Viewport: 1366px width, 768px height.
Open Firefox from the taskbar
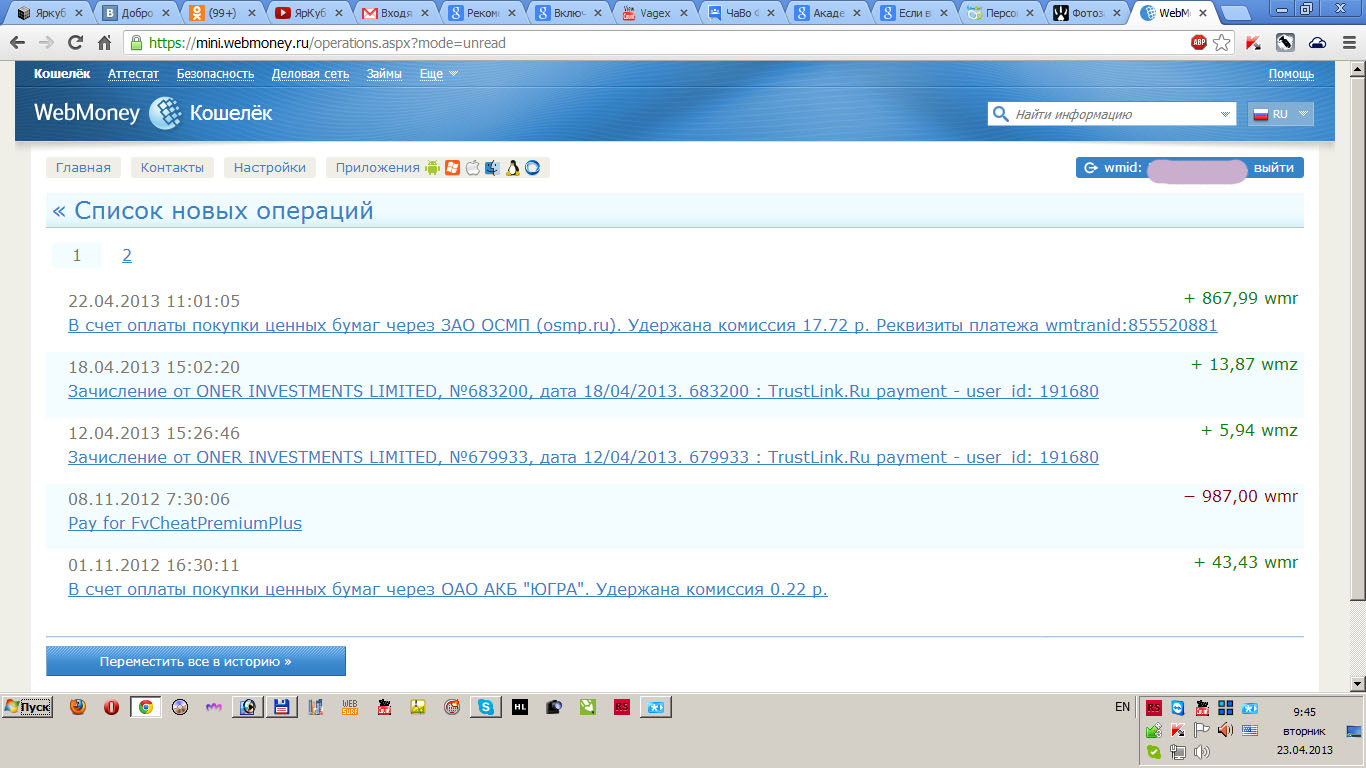click(78, 707)
